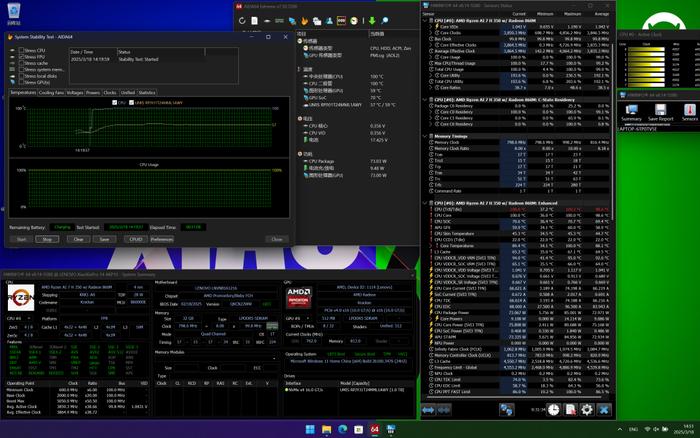Screen dimensions: 700x438
Task: Collapse the C-State Residency sensor group
Action: [x=425, y=100]
